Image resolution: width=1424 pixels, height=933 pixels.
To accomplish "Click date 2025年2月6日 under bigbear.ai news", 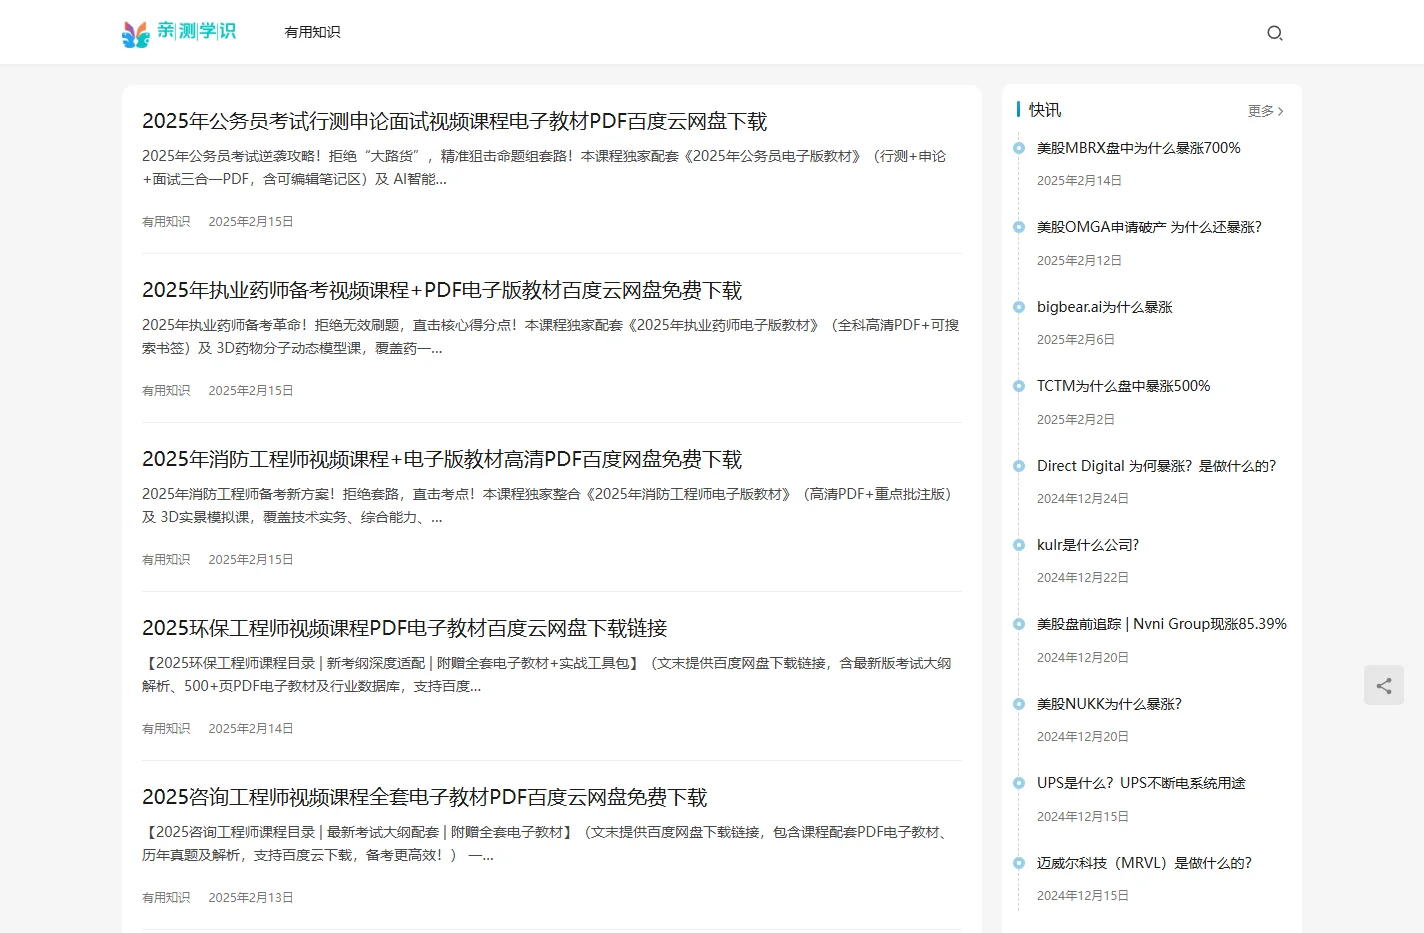I will (1075, 340).
